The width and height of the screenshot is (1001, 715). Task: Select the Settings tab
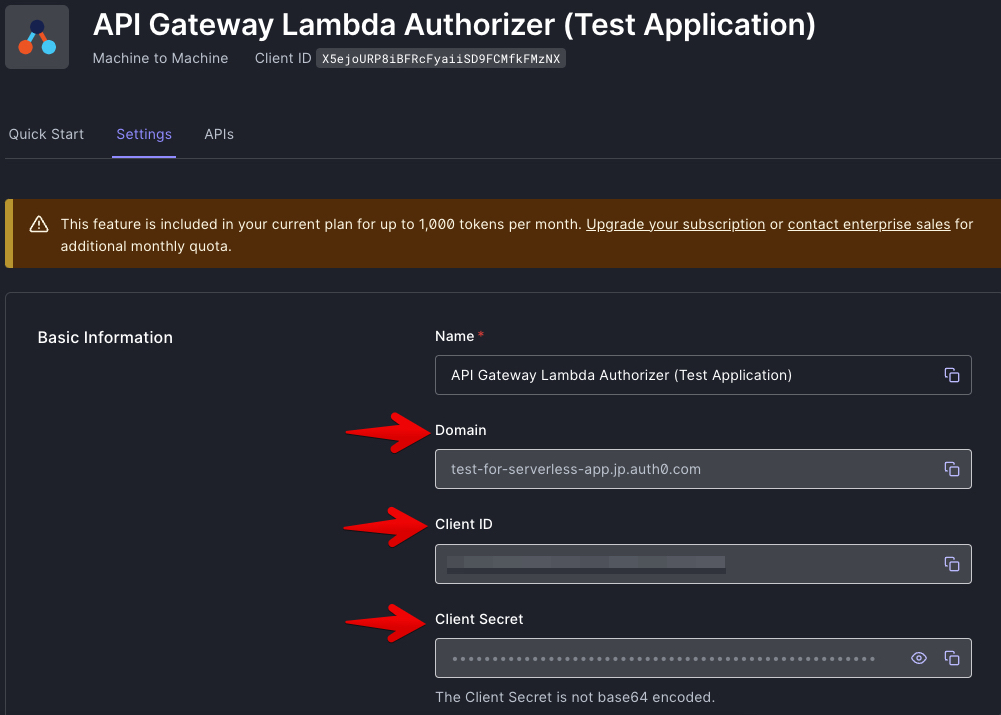[143, 133]
